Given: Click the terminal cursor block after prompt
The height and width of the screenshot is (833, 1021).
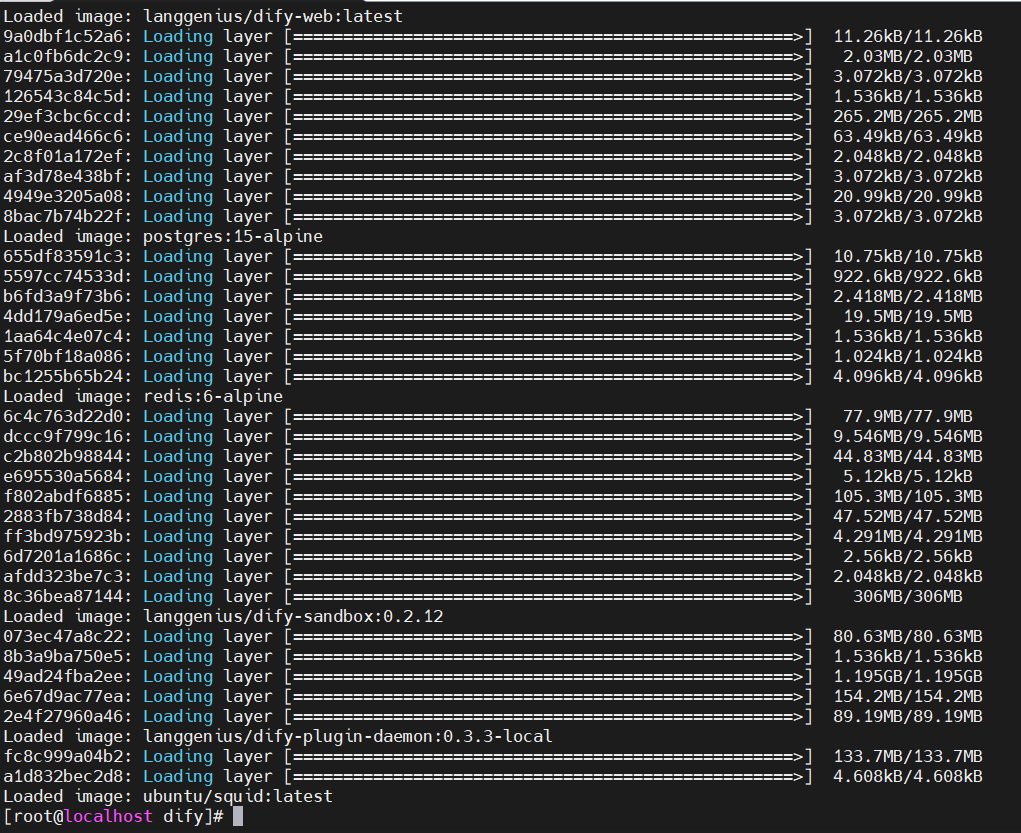Looking at the screenshot, I should coord(238,817).
